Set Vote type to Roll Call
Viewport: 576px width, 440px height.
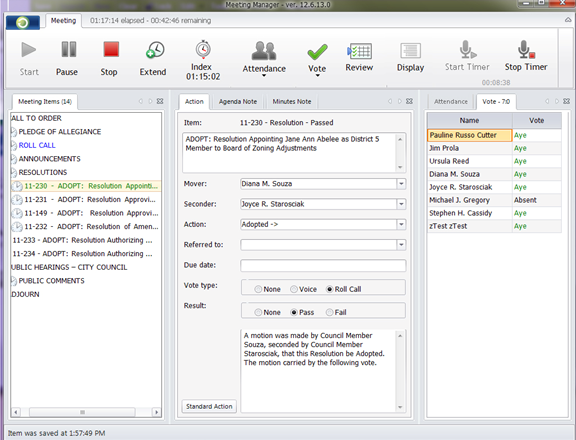tap(330, 289)
